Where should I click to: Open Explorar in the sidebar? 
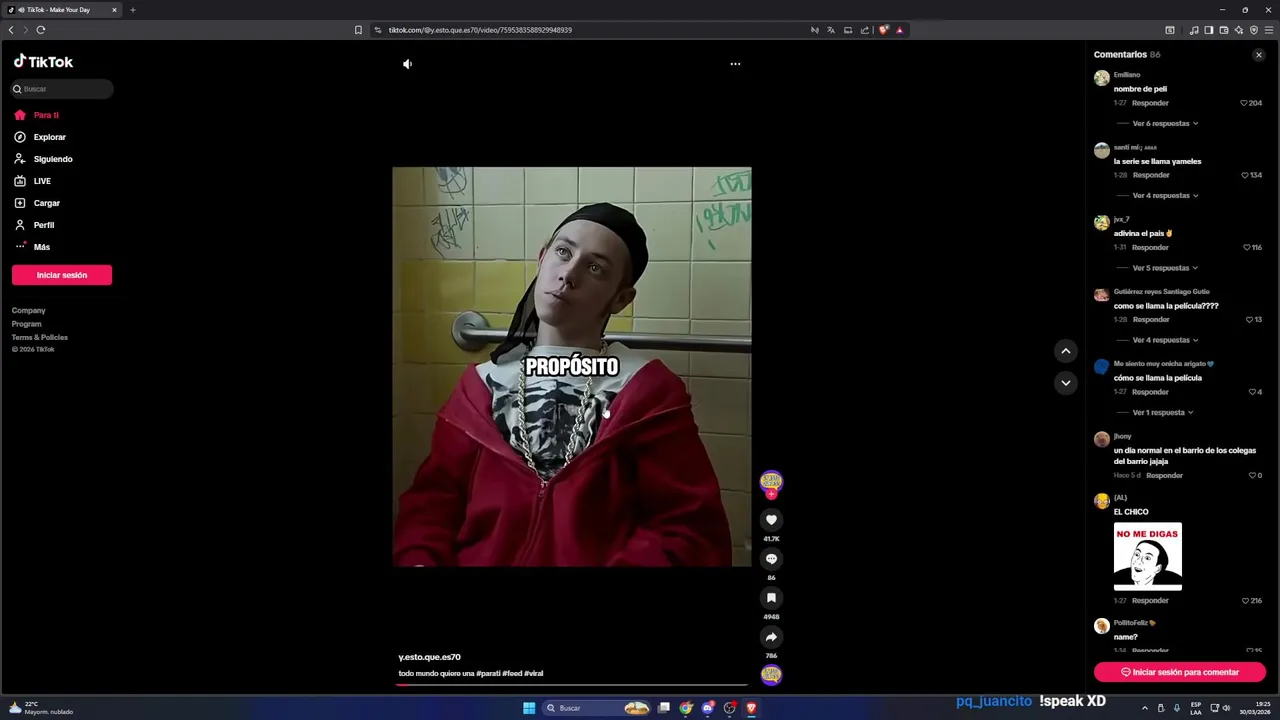tap(41, 137)
